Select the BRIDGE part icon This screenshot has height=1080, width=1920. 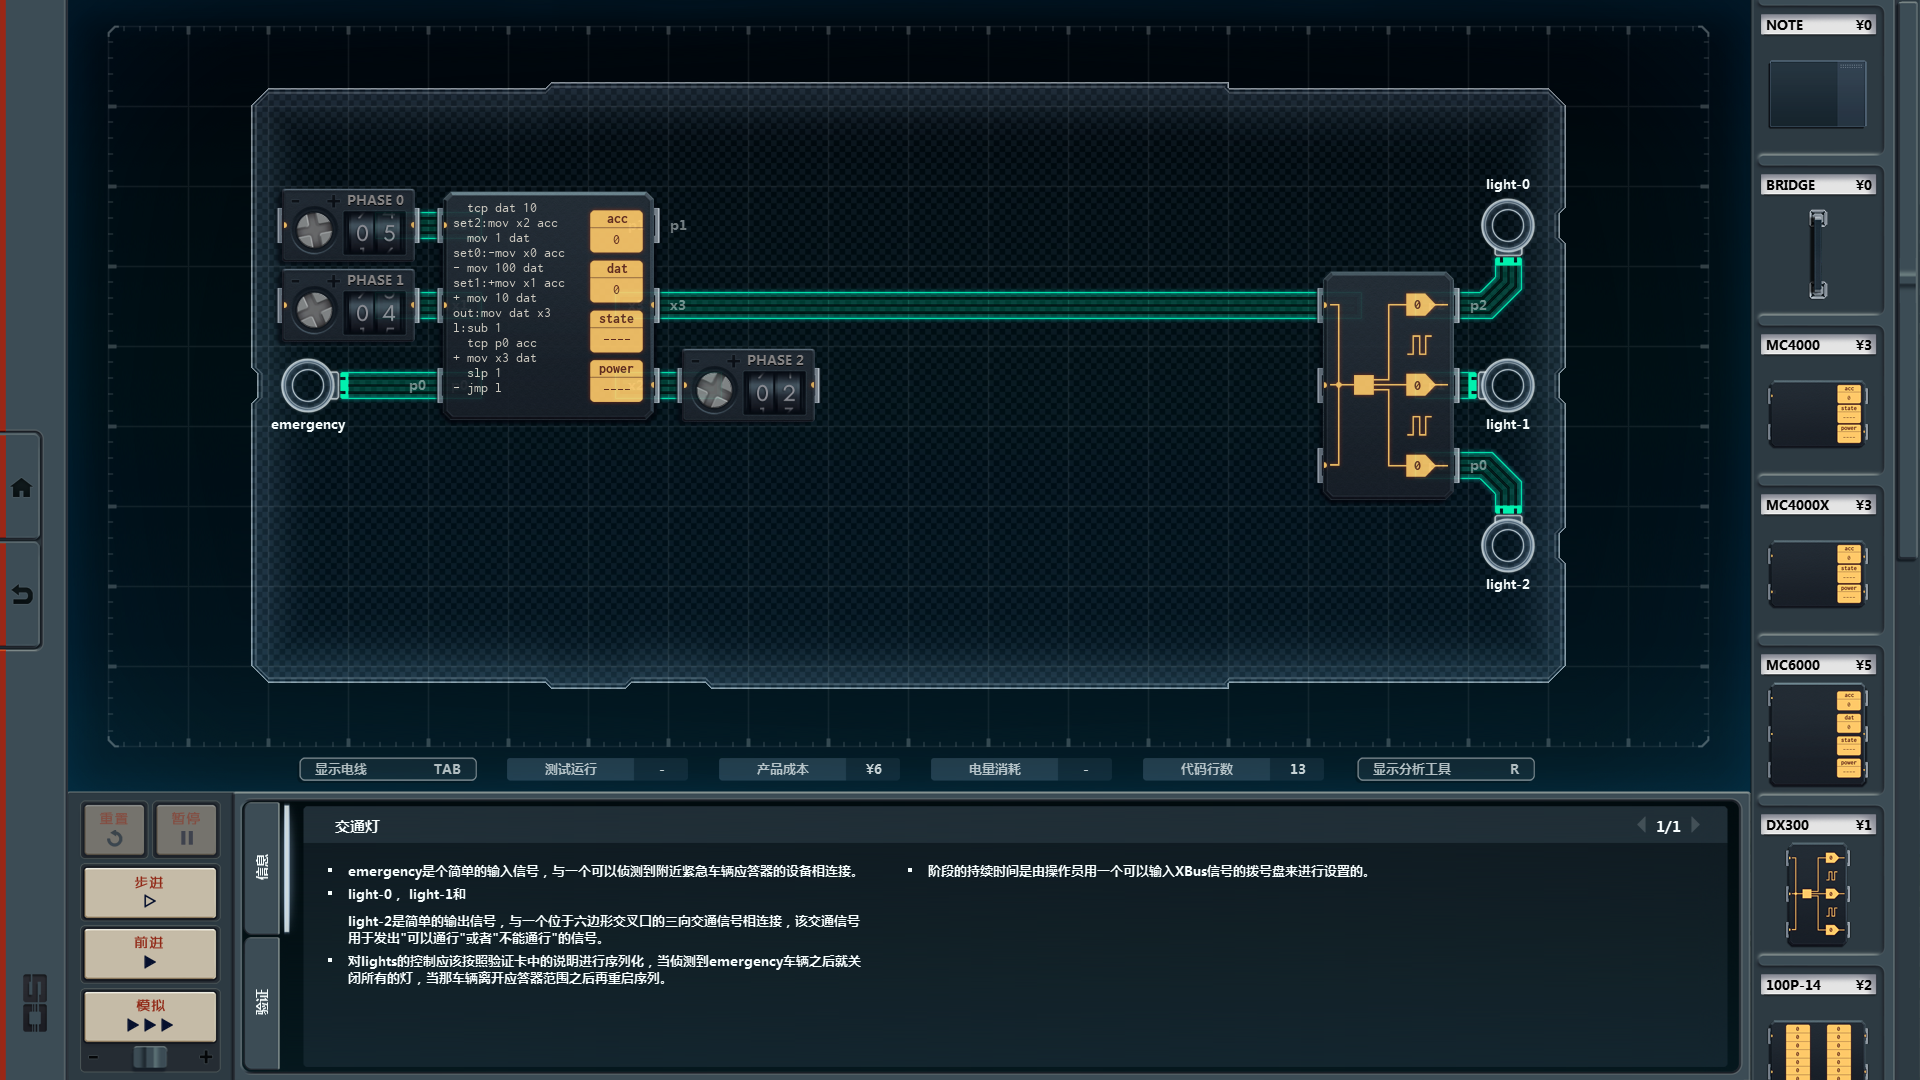coord(1817,254)
